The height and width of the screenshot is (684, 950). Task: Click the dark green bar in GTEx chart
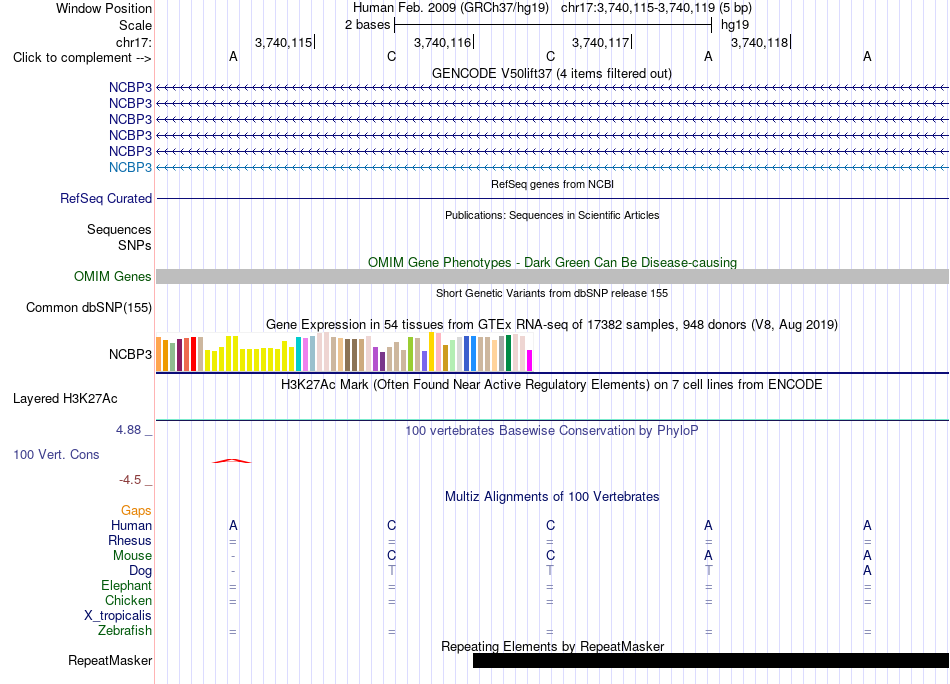tap(508, 353)
